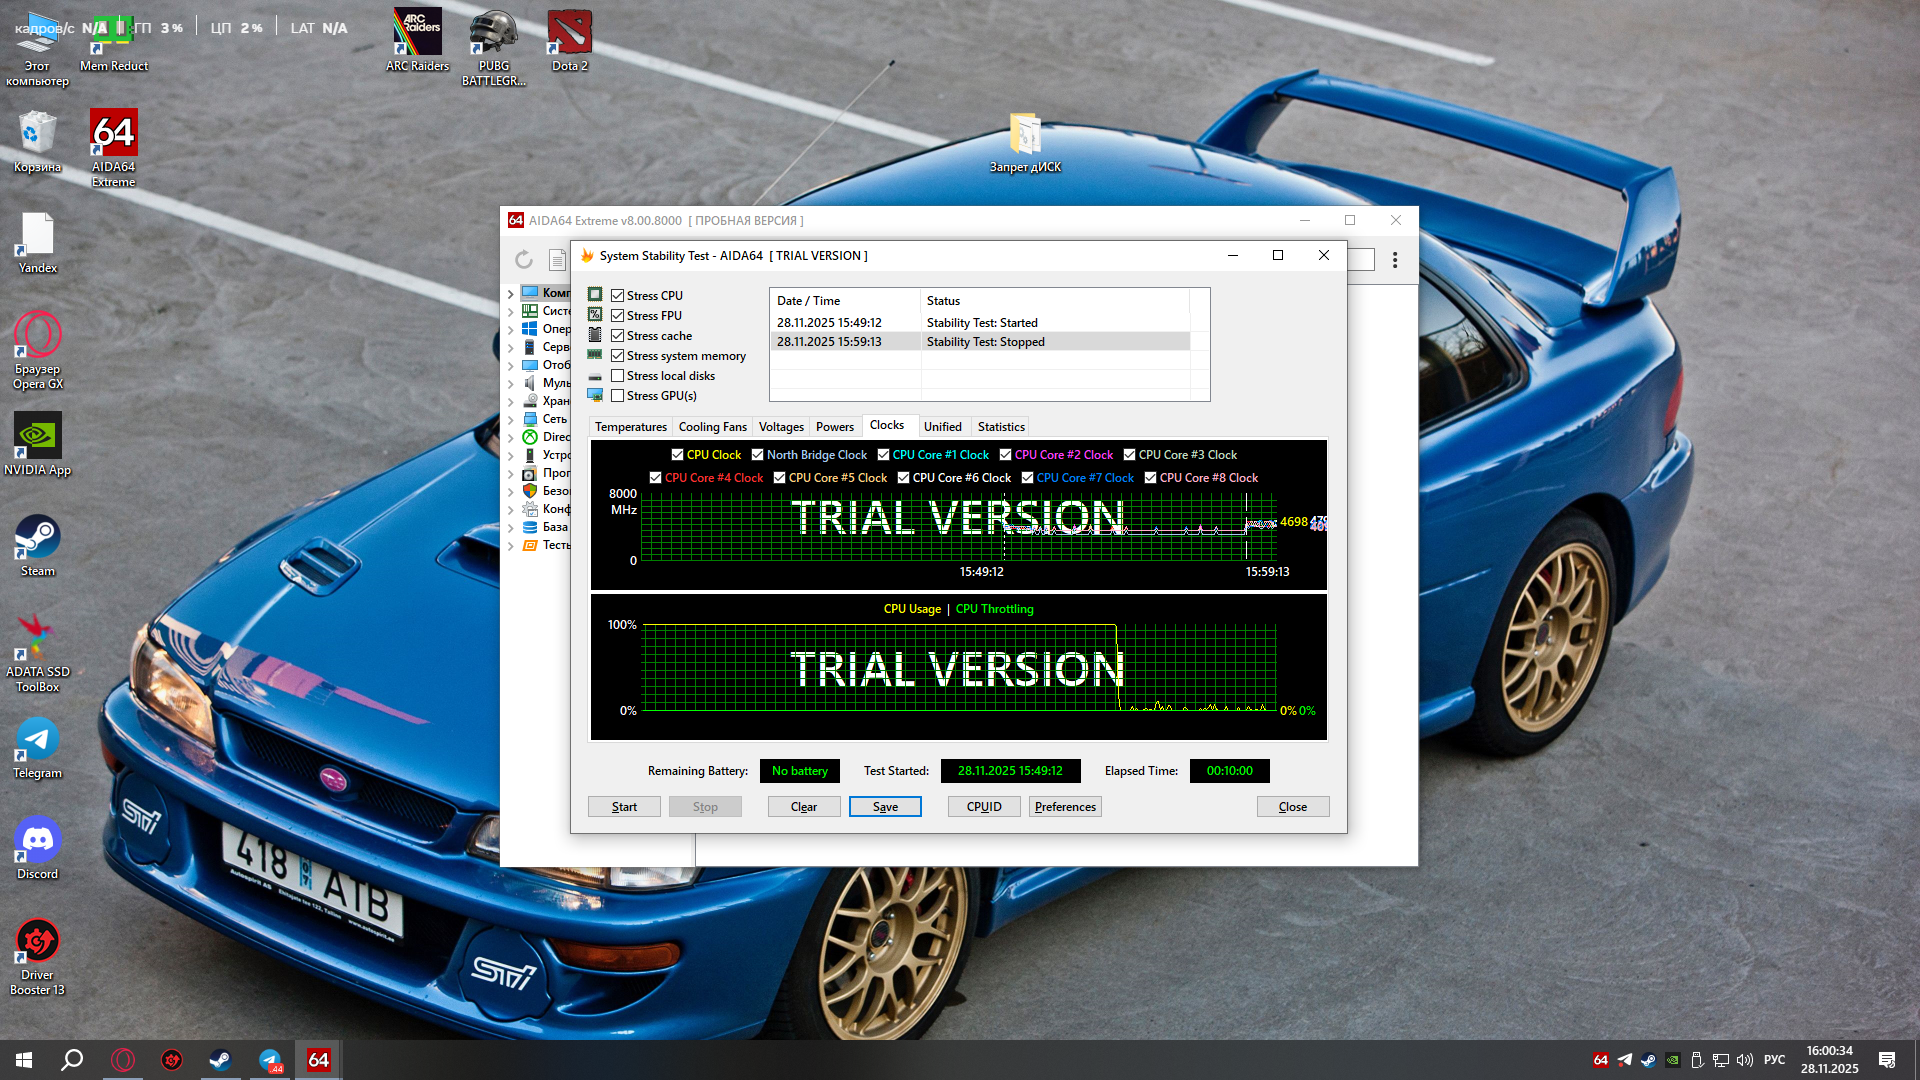1920x1080 pixels.
Task: Expand the Сеть tree node
Action: 511,420
